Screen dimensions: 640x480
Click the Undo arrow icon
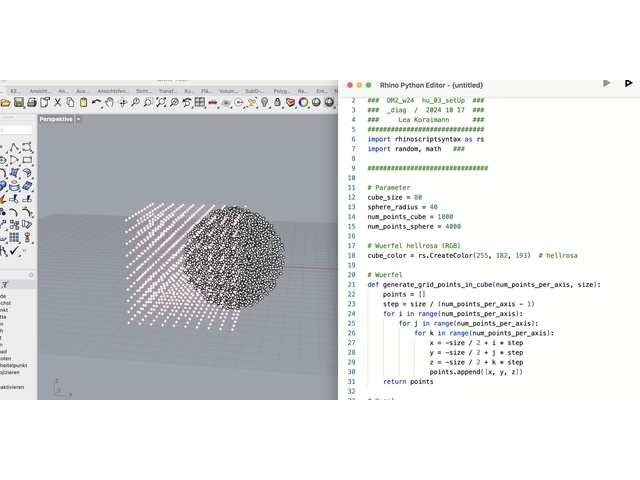(x=96, y=102)
